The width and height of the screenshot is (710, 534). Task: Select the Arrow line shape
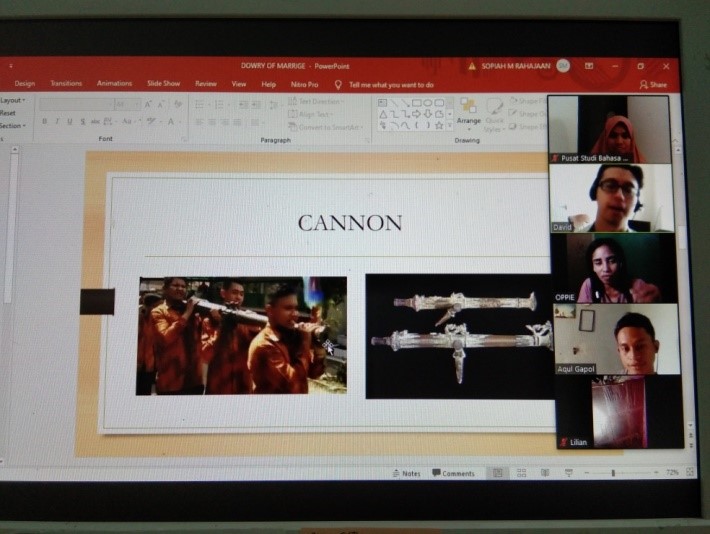click(405, 103)
